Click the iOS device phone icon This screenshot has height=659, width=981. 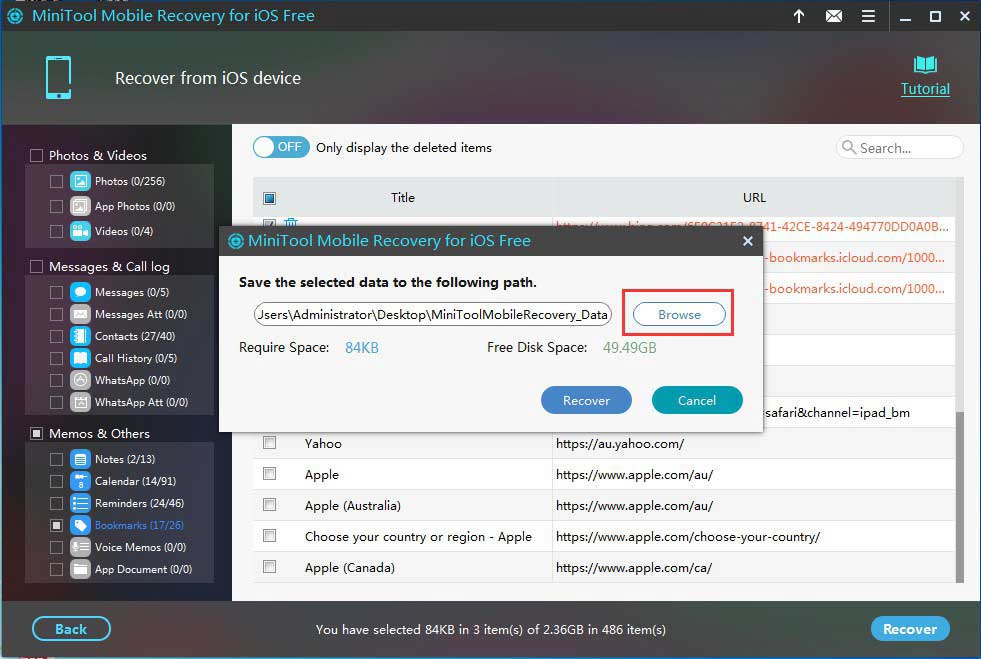[x=58, y=78]
